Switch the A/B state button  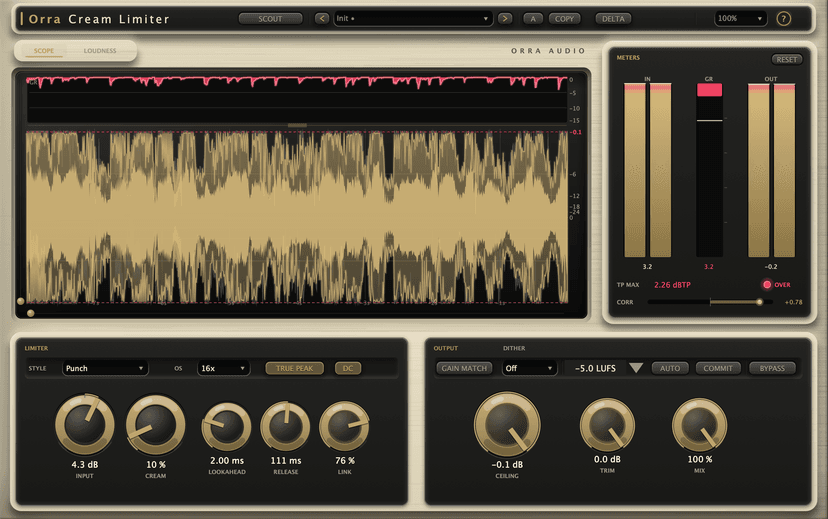coord(533,18)
